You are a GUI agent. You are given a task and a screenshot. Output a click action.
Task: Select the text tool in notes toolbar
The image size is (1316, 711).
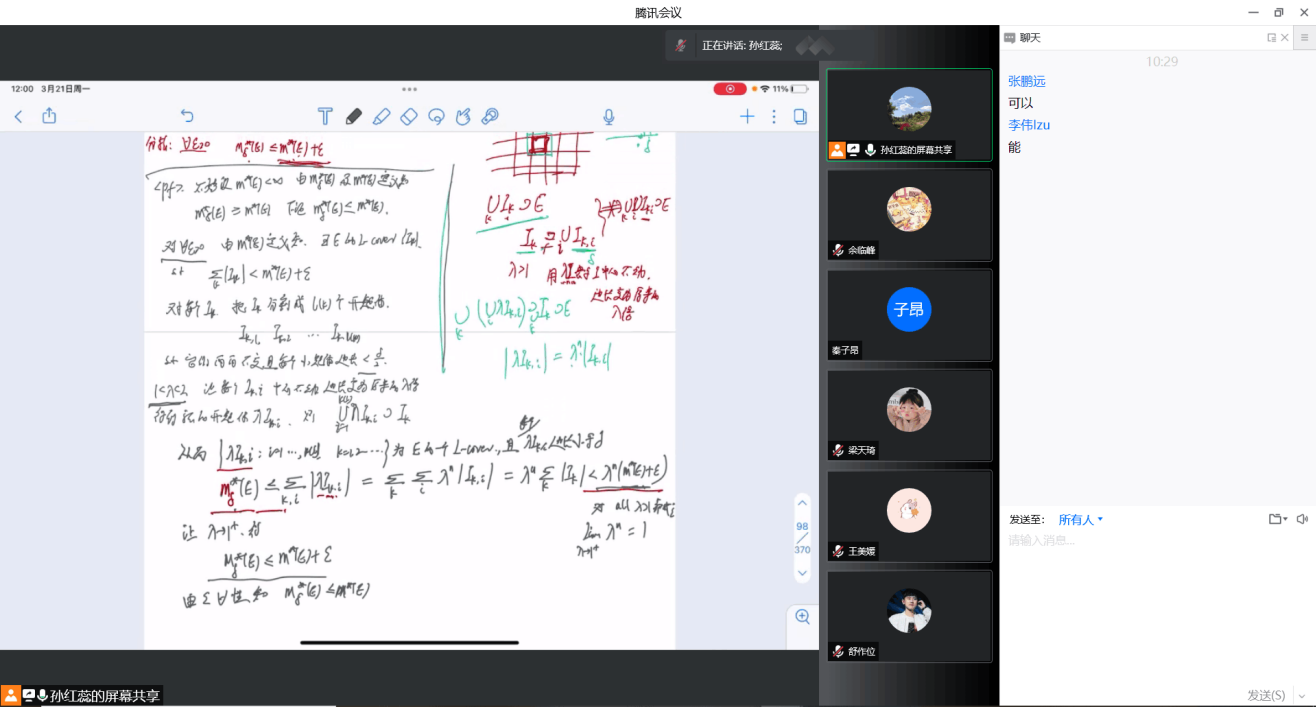pos(325,116)
